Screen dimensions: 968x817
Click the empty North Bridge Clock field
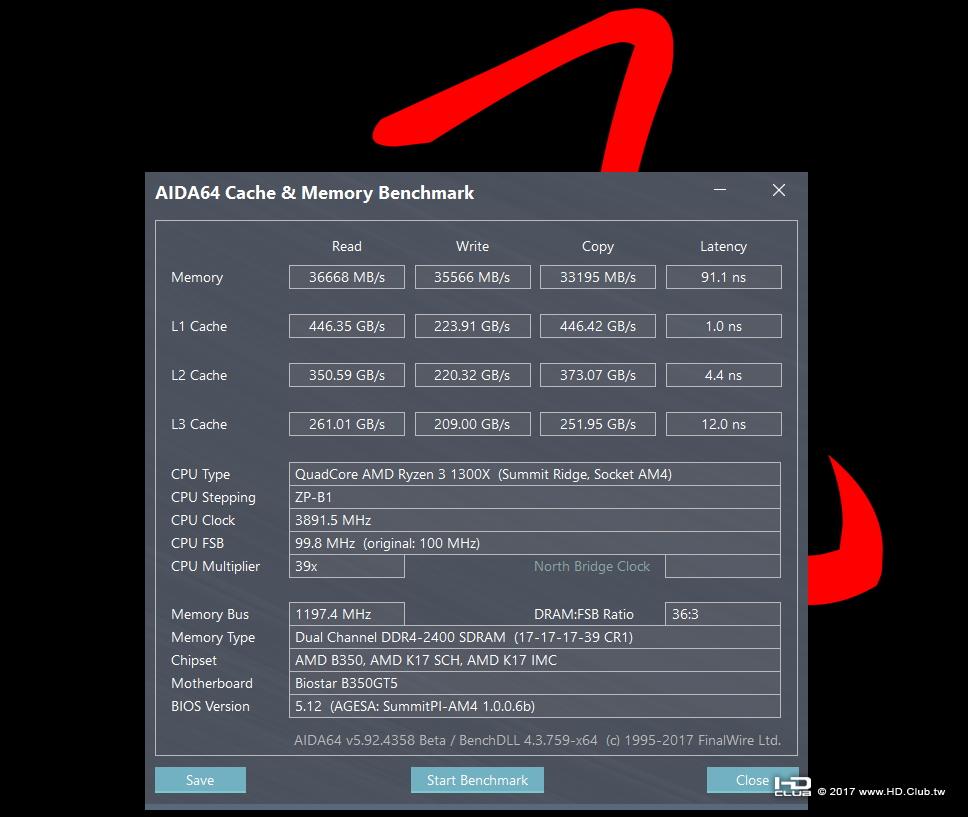tap(723, 566)
